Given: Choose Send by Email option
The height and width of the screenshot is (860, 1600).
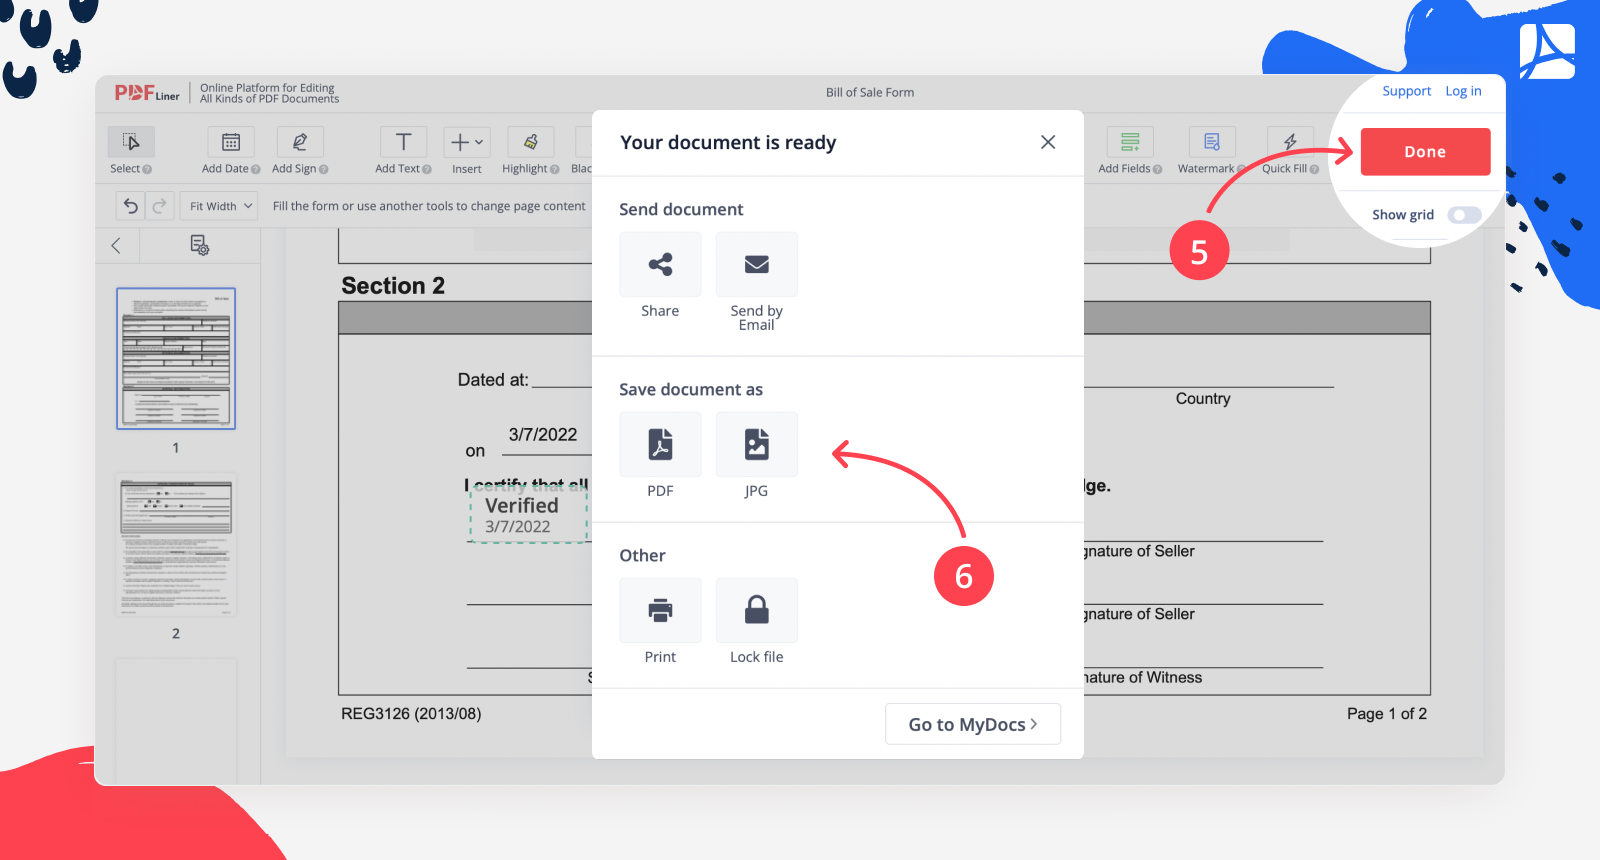Looking at the screenshot, I should (x=756, y=264).
